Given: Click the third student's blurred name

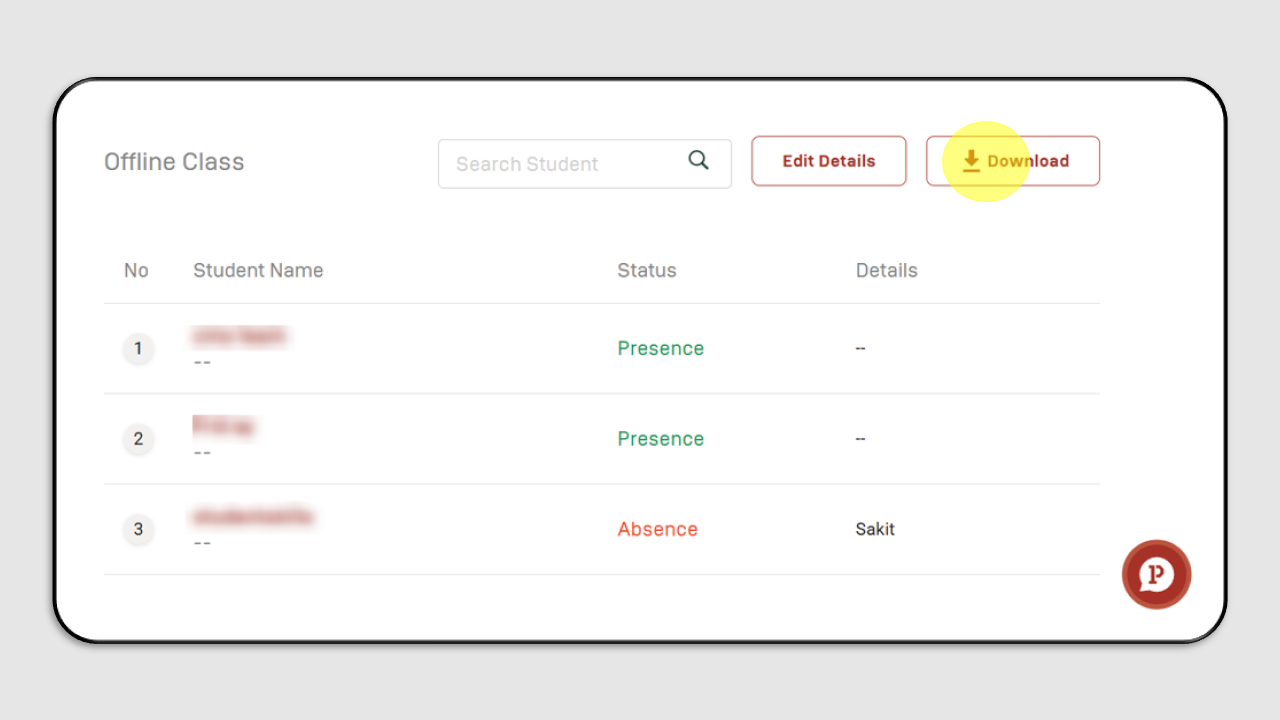Looking at the screenshot, I should tap(252, 517).
